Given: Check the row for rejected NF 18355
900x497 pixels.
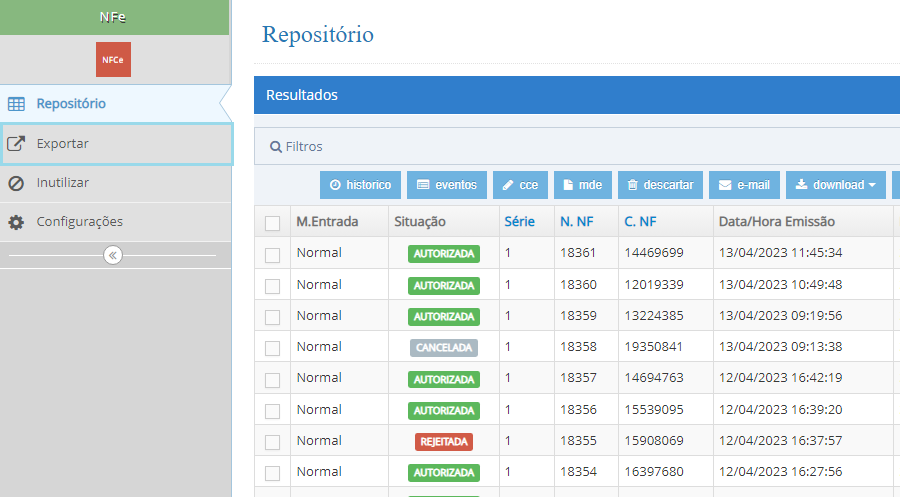Looking at the screenshot, I should click(273, 442).
